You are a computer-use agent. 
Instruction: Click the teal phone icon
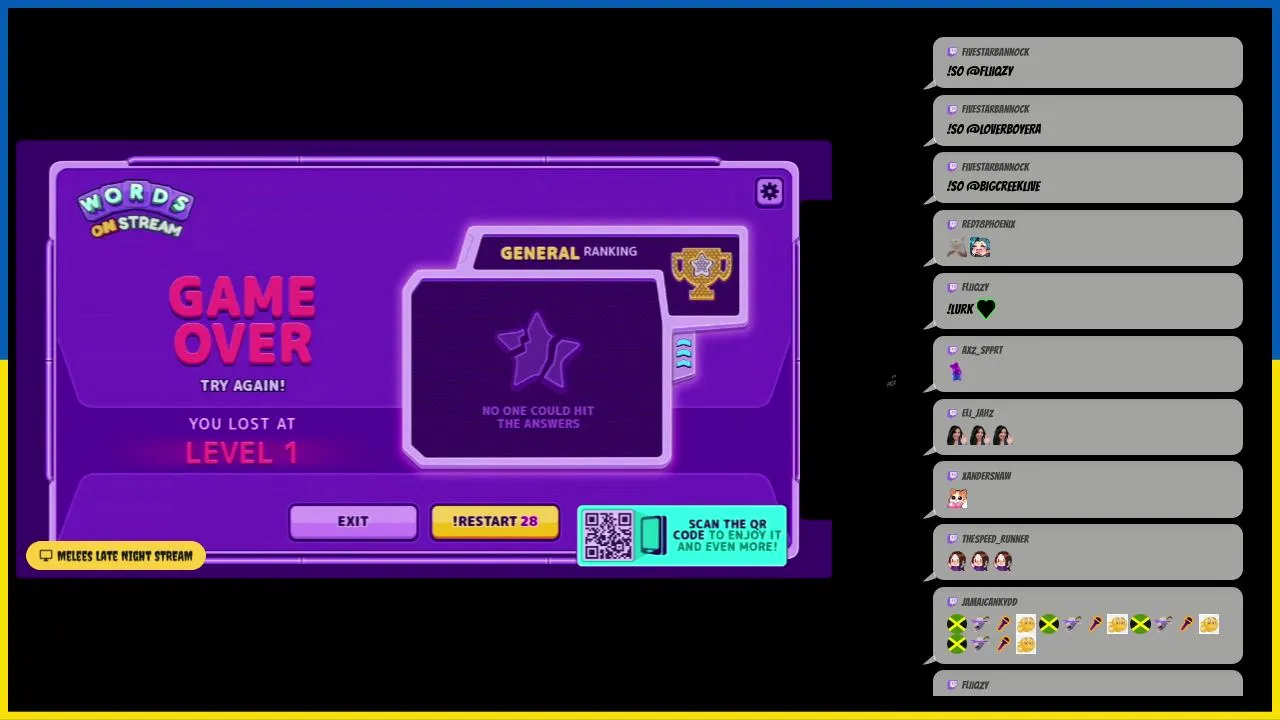653,536
